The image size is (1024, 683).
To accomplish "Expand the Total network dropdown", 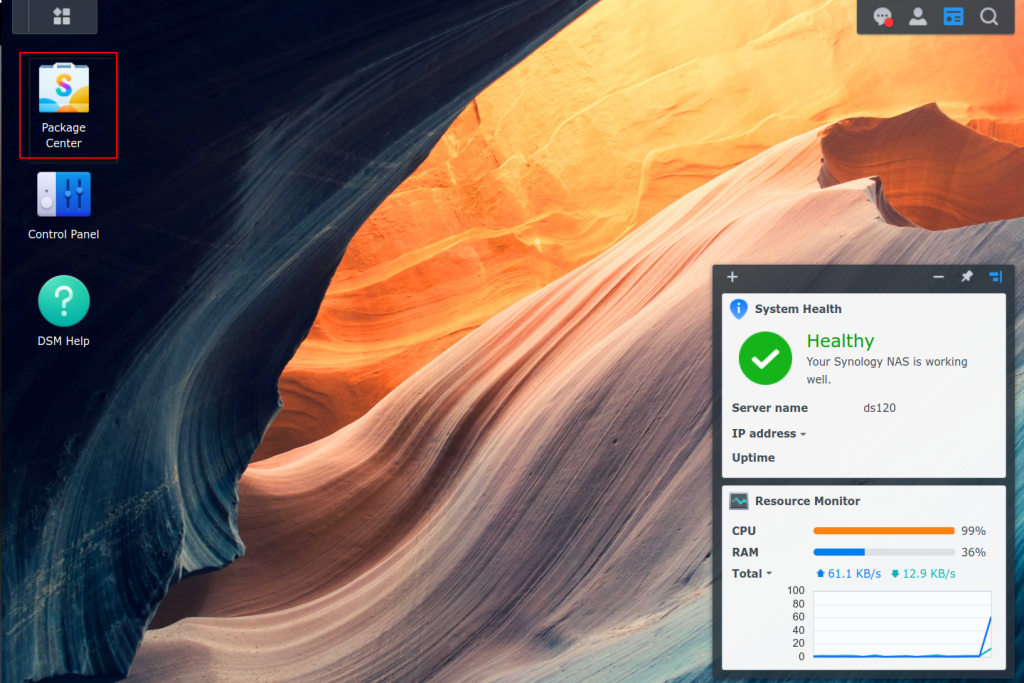I will click(x=769, y=574).
